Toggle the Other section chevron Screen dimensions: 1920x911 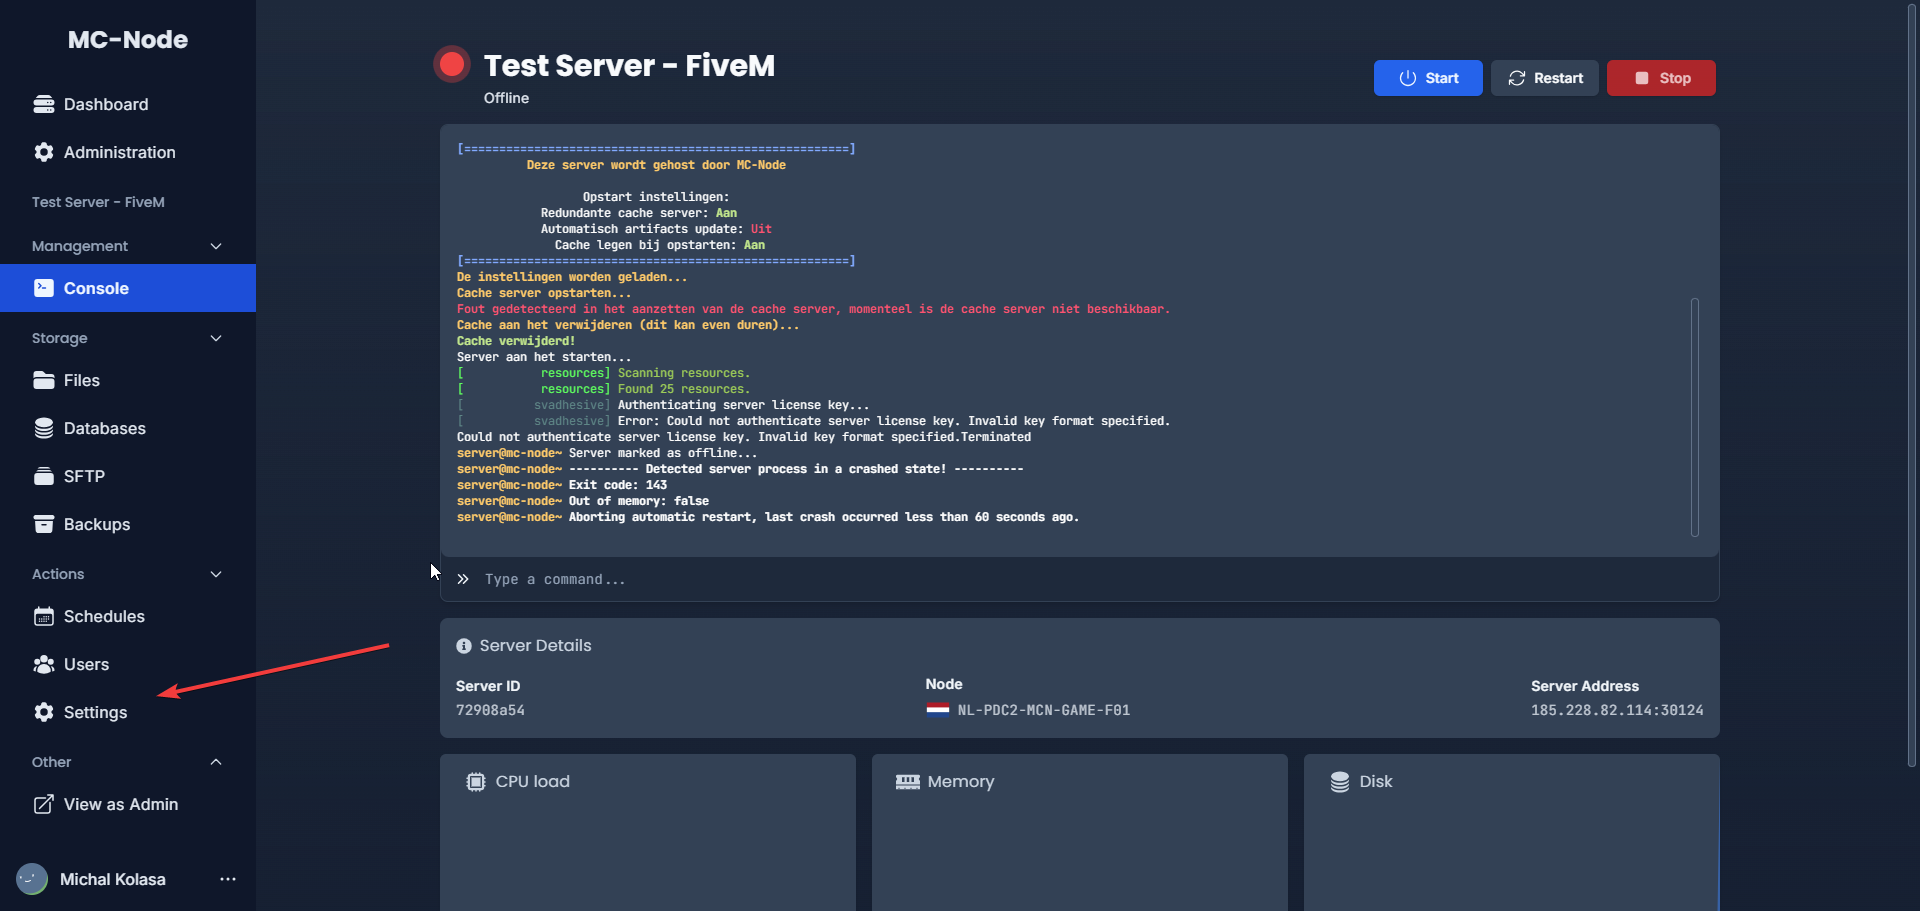216,762
